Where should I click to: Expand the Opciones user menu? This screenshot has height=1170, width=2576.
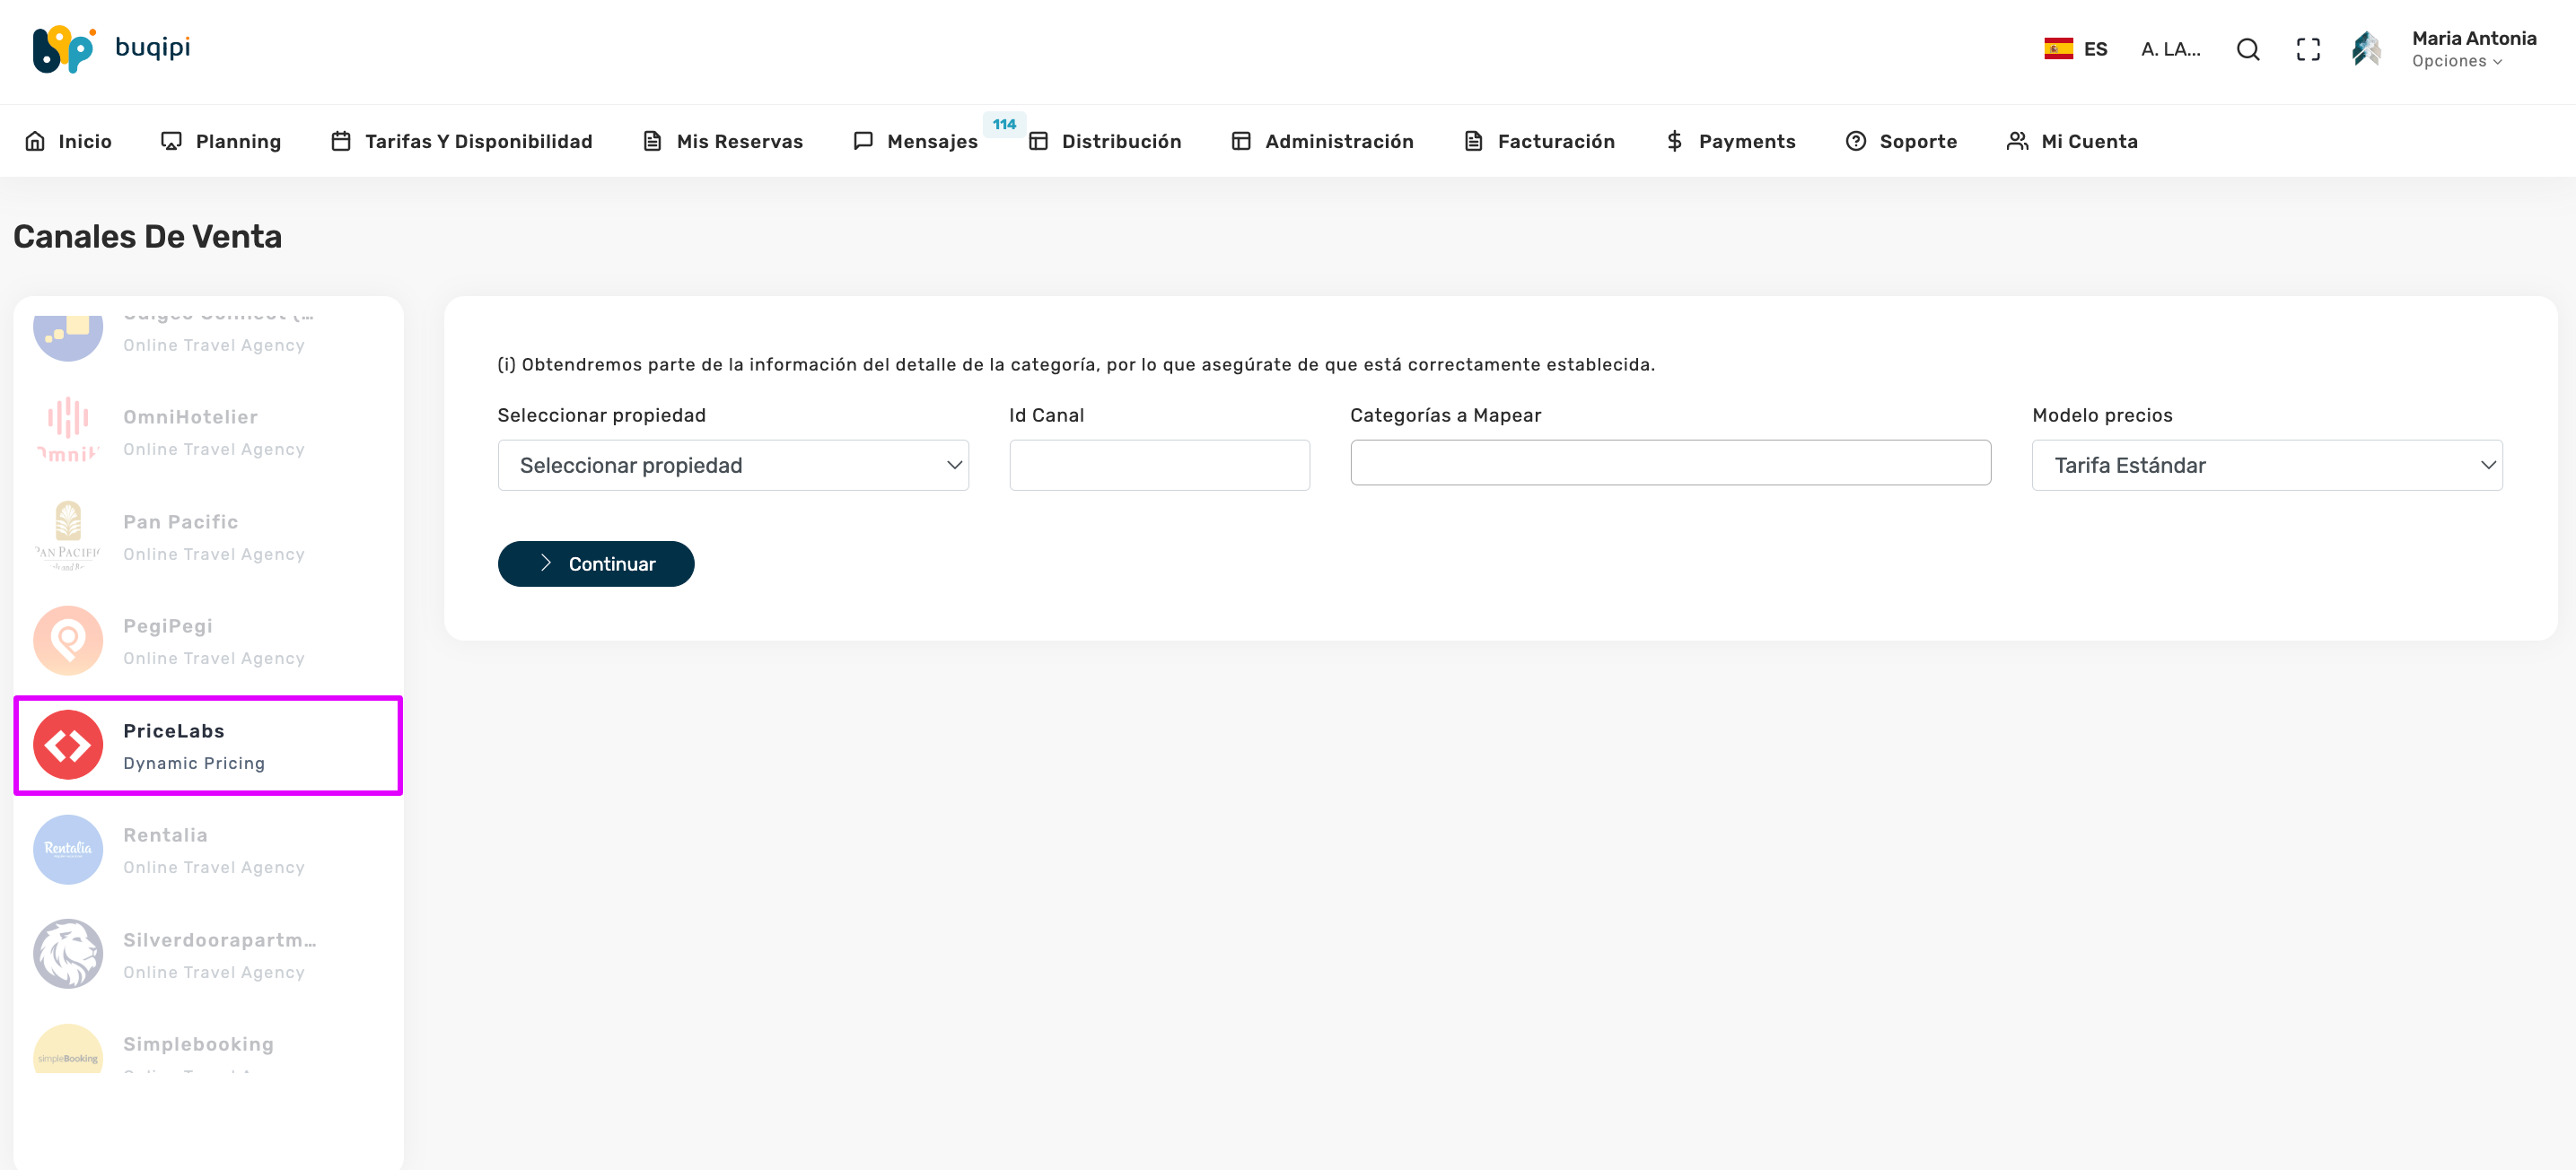click(2456, 61)
